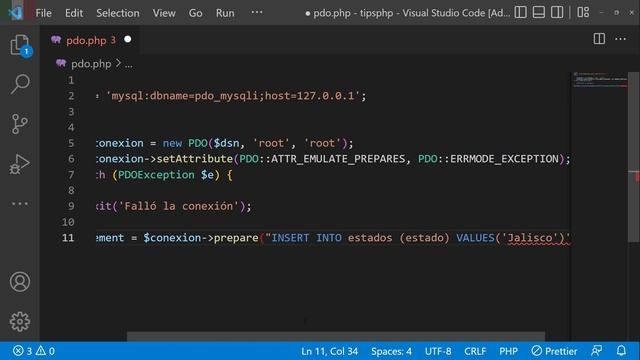This screenshot has height=360, width=640.
Task: Click the 'Falló la conexión' string
Action: click(179, 206)
